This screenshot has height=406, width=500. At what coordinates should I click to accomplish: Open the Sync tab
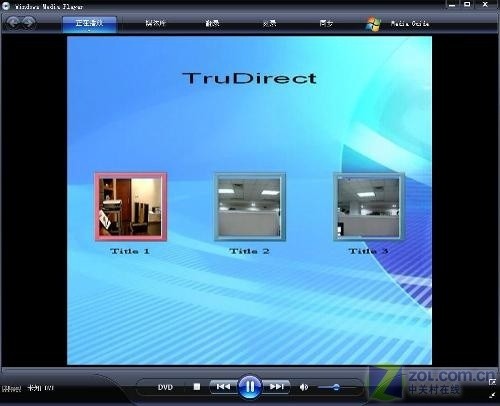coord(326,23)
